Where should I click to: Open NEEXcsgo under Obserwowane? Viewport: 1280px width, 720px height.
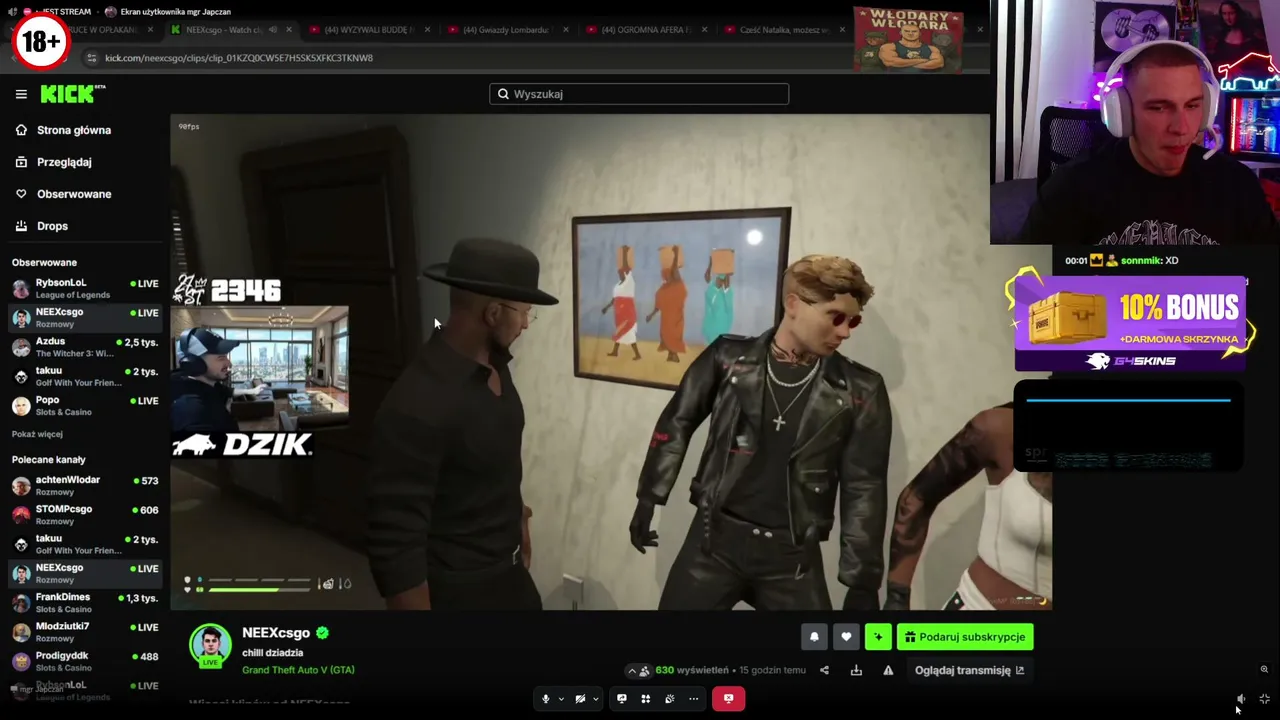85,317
